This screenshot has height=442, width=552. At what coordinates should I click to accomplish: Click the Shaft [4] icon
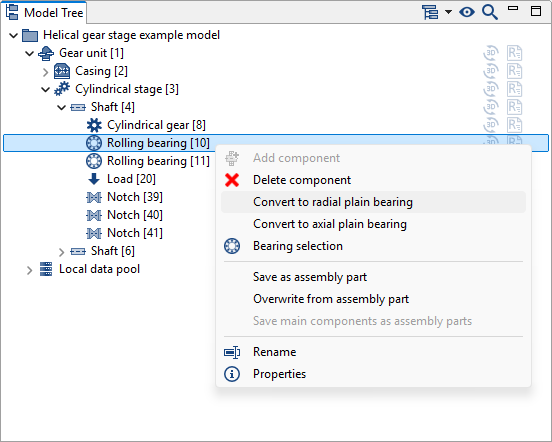[x=78, y=107]
